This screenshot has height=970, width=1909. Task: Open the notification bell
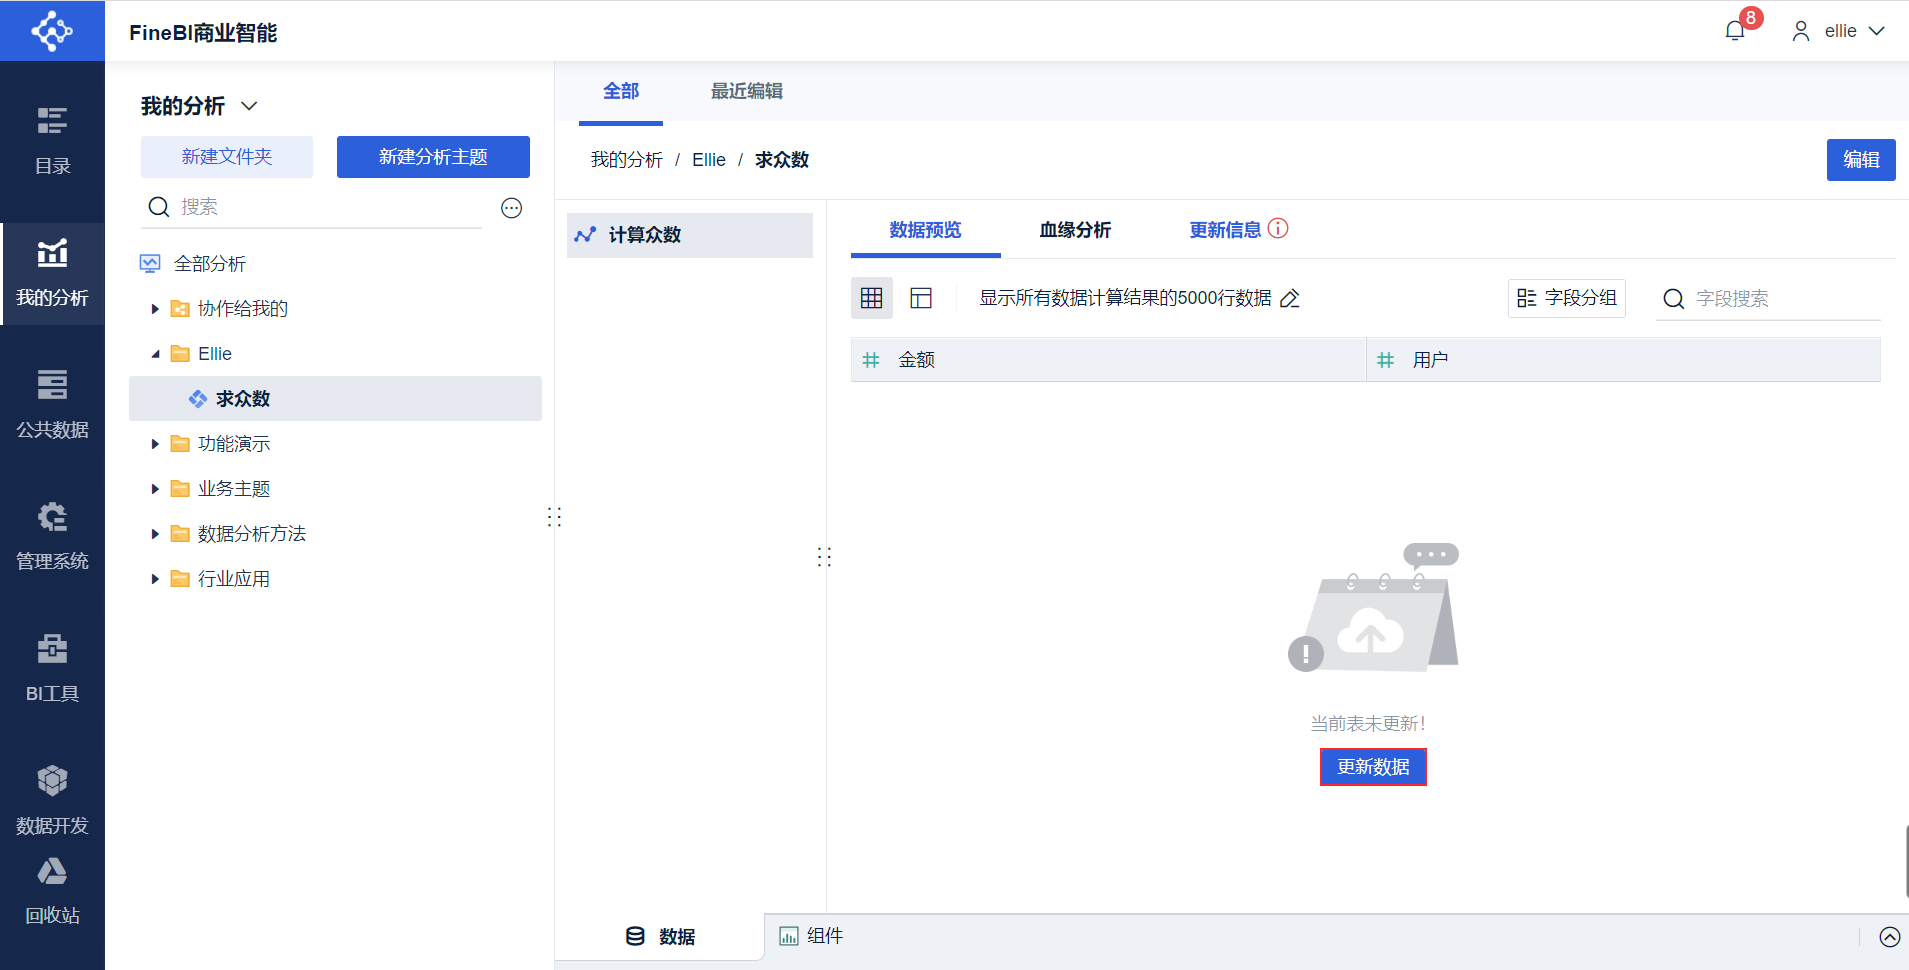point(1735,31)
